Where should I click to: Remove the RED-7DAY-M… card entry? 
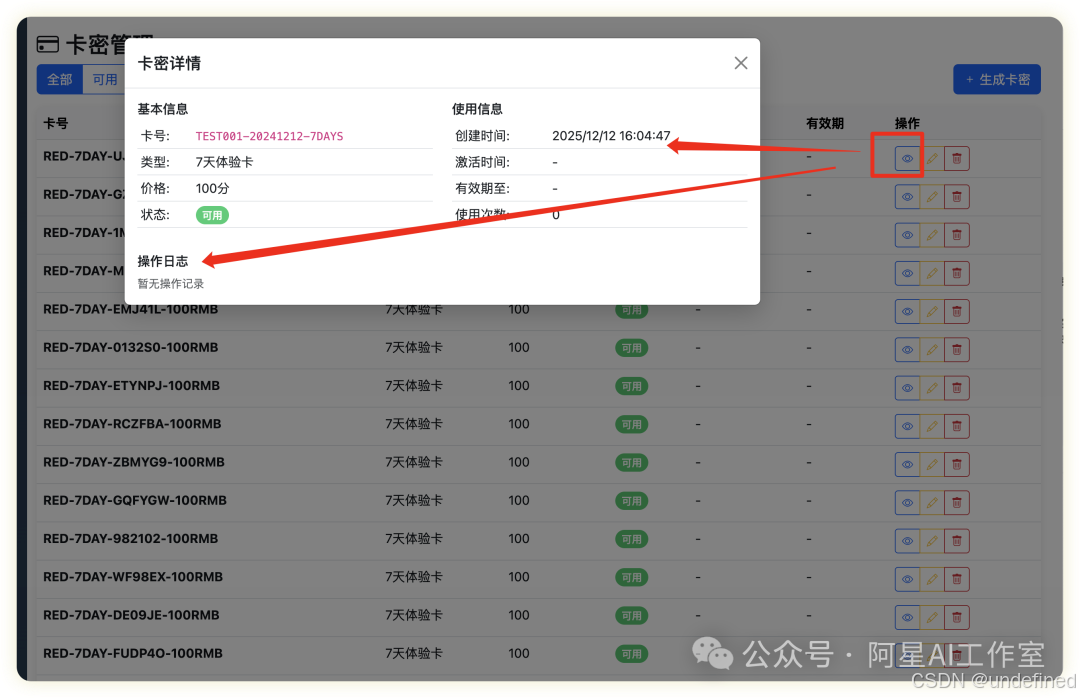point(957,274)
